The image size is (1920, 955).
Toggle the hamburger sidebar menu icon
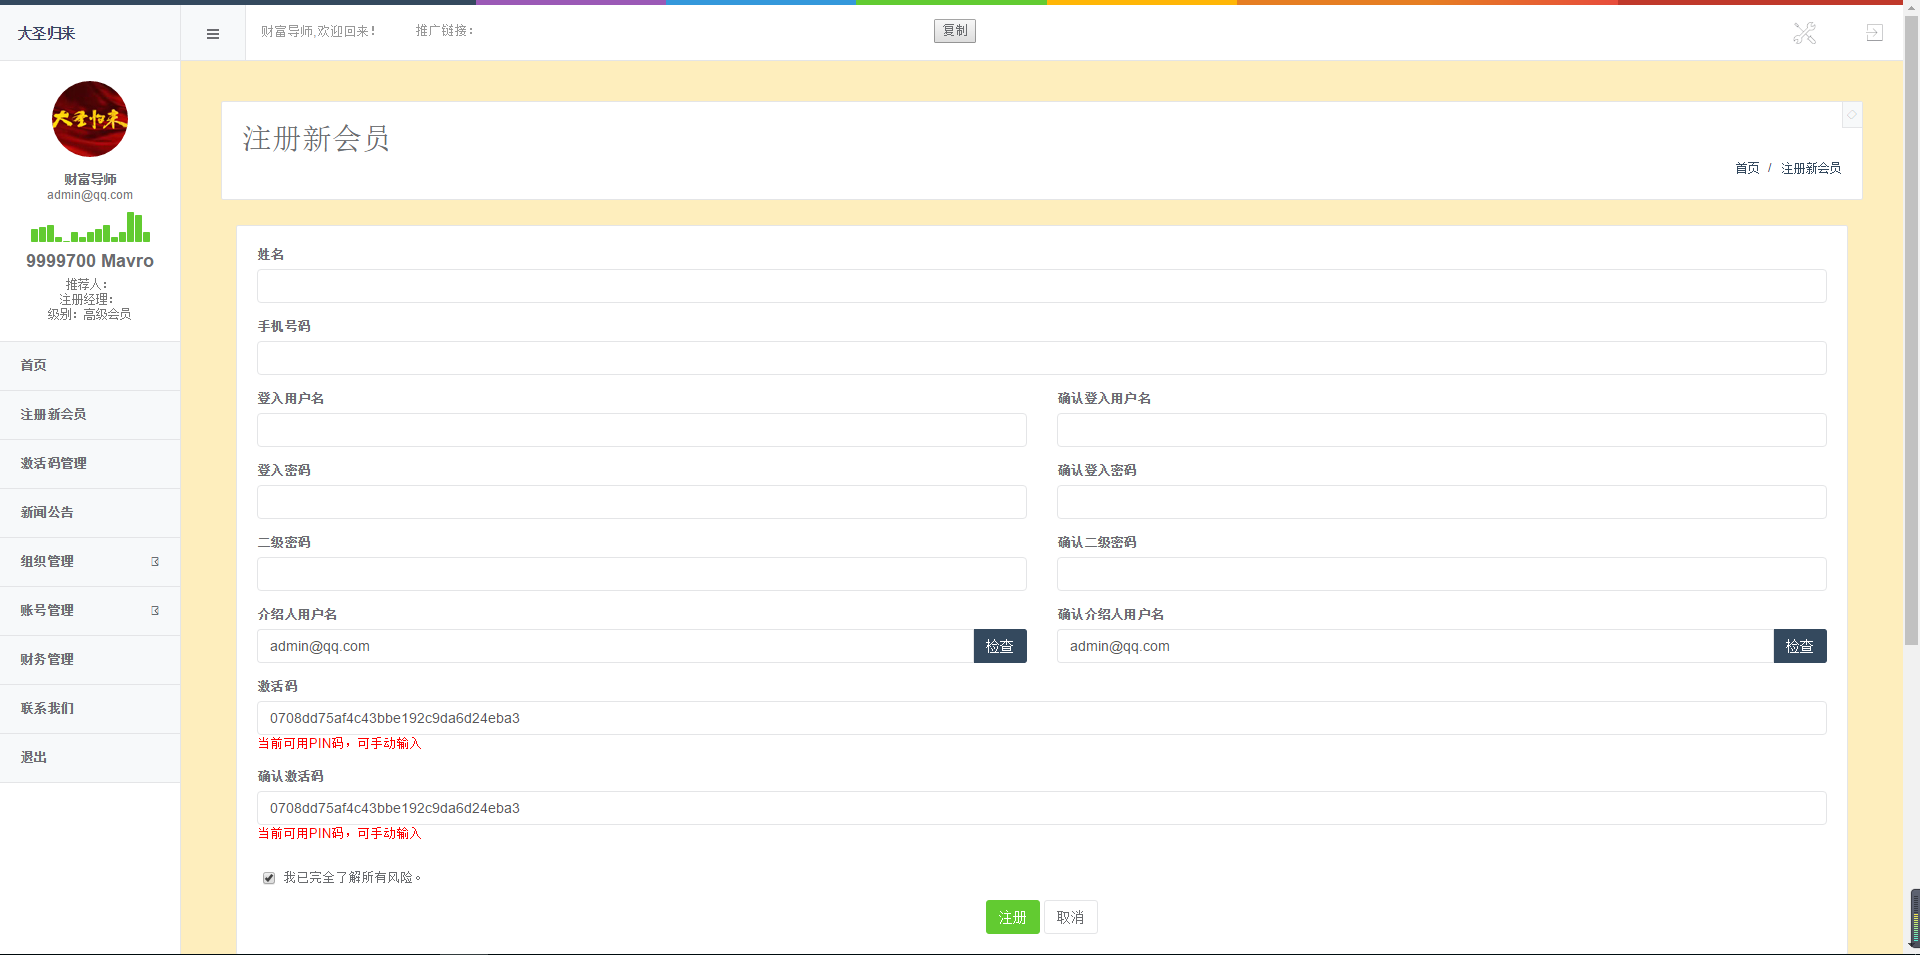[x=212, y=34]
